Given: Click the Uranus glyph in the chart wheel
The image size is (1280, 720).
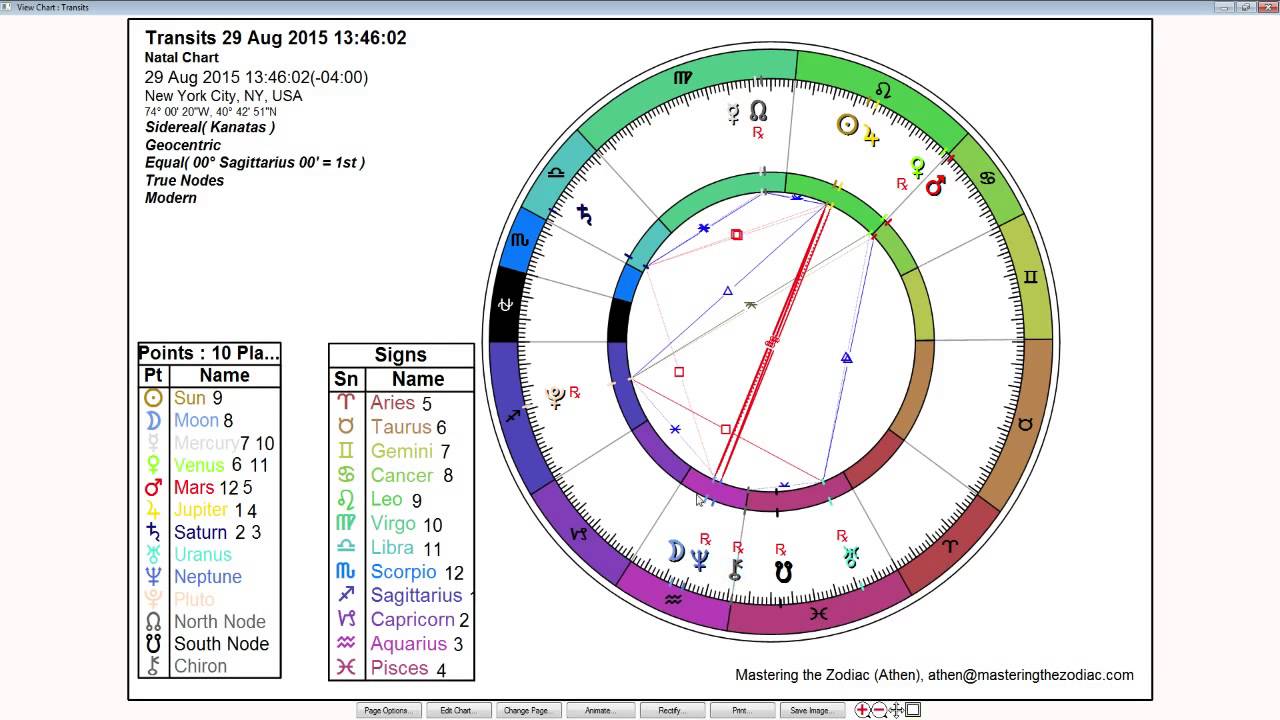Looking at the screenshot, I should click(851, 557).
